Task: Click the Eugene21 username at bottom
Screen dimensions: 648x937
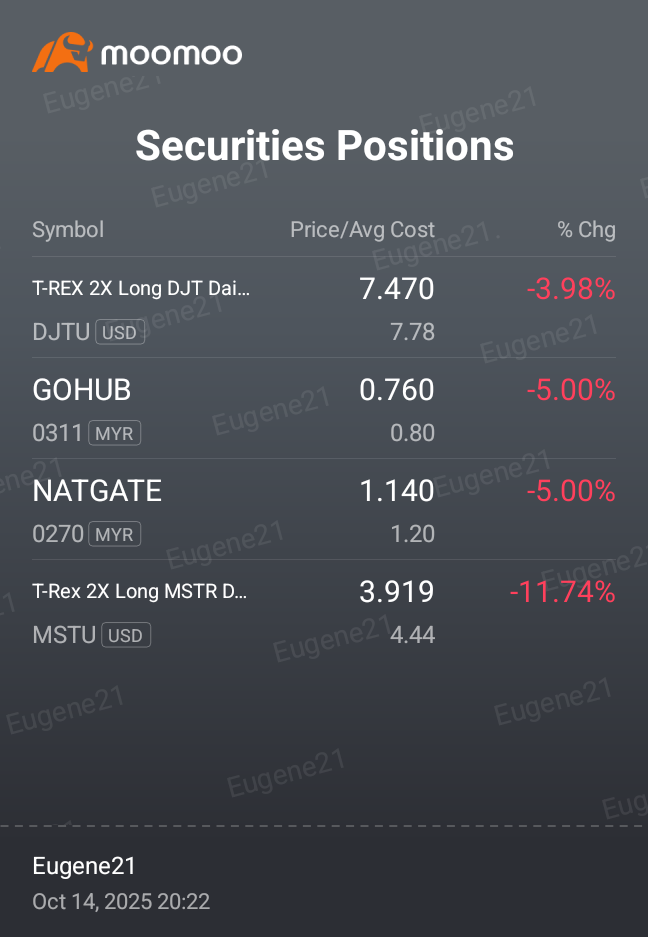Action: click(x=84, y=866)
